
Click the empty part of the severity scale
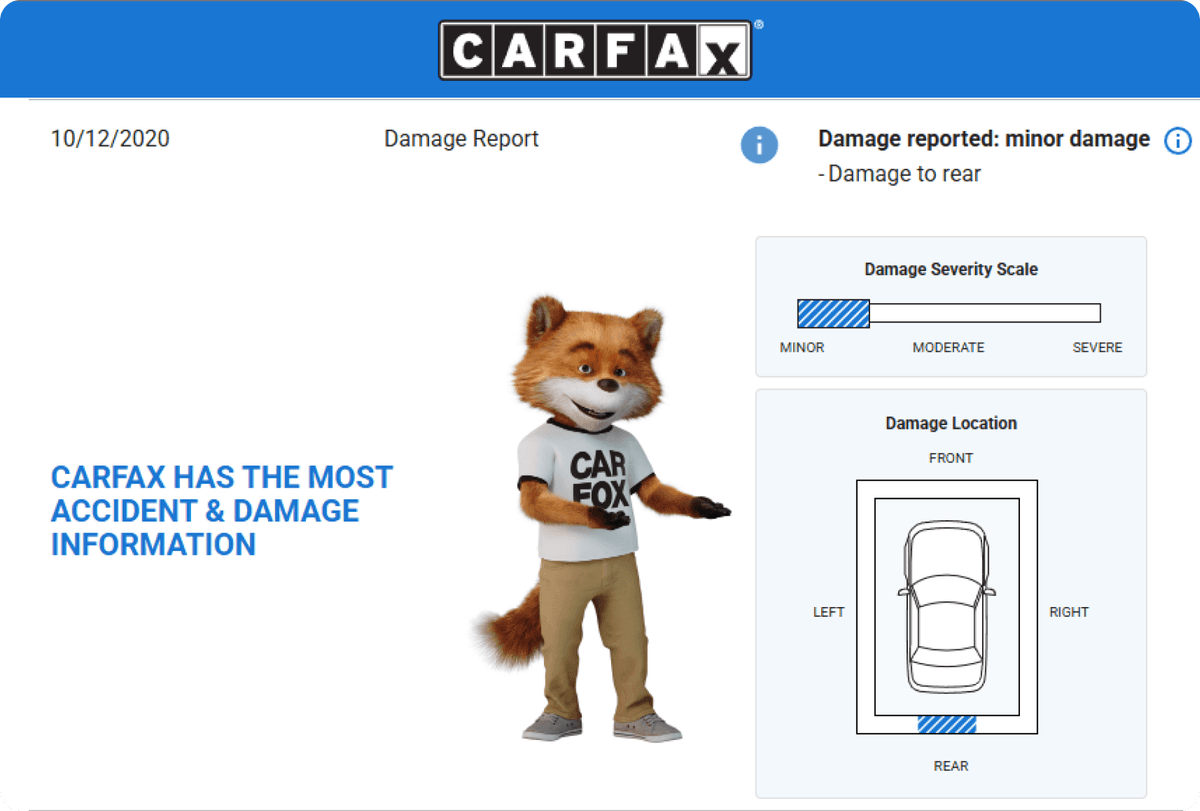coord(985,314)
